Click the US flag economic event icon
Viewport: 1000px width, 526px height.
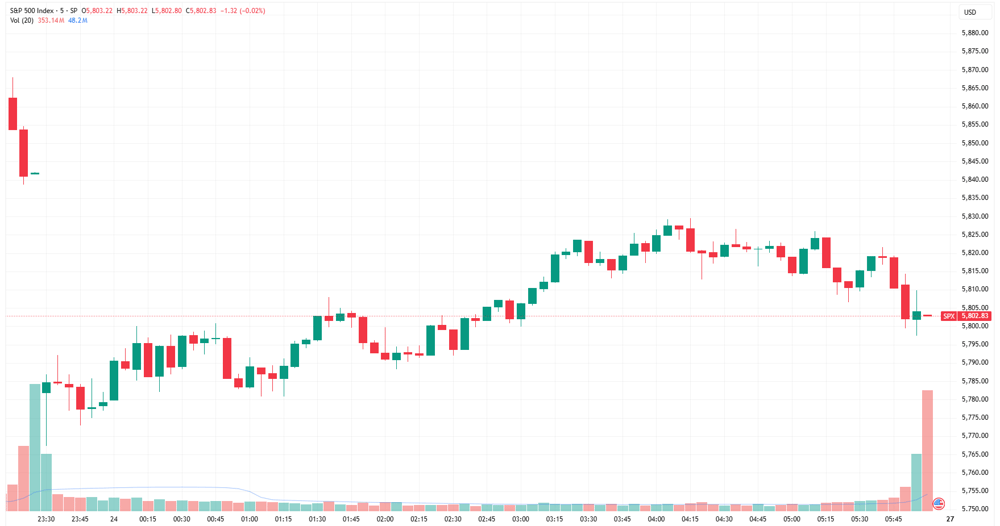(938, 504)
